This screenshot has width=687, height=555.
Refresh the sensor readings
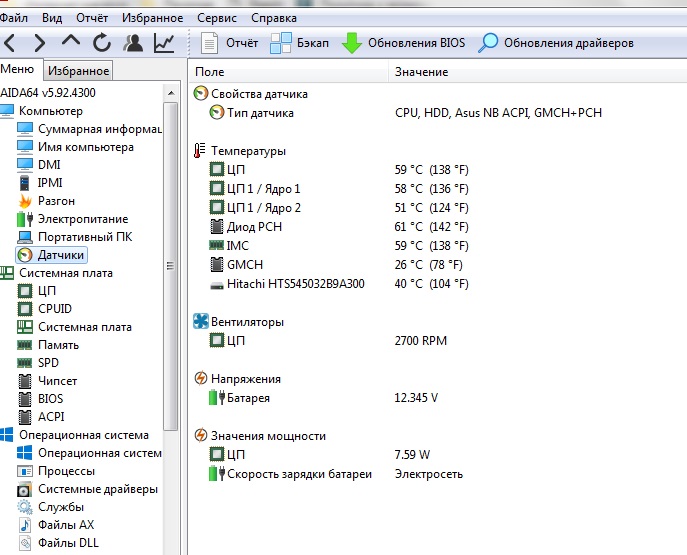(102, 43)
